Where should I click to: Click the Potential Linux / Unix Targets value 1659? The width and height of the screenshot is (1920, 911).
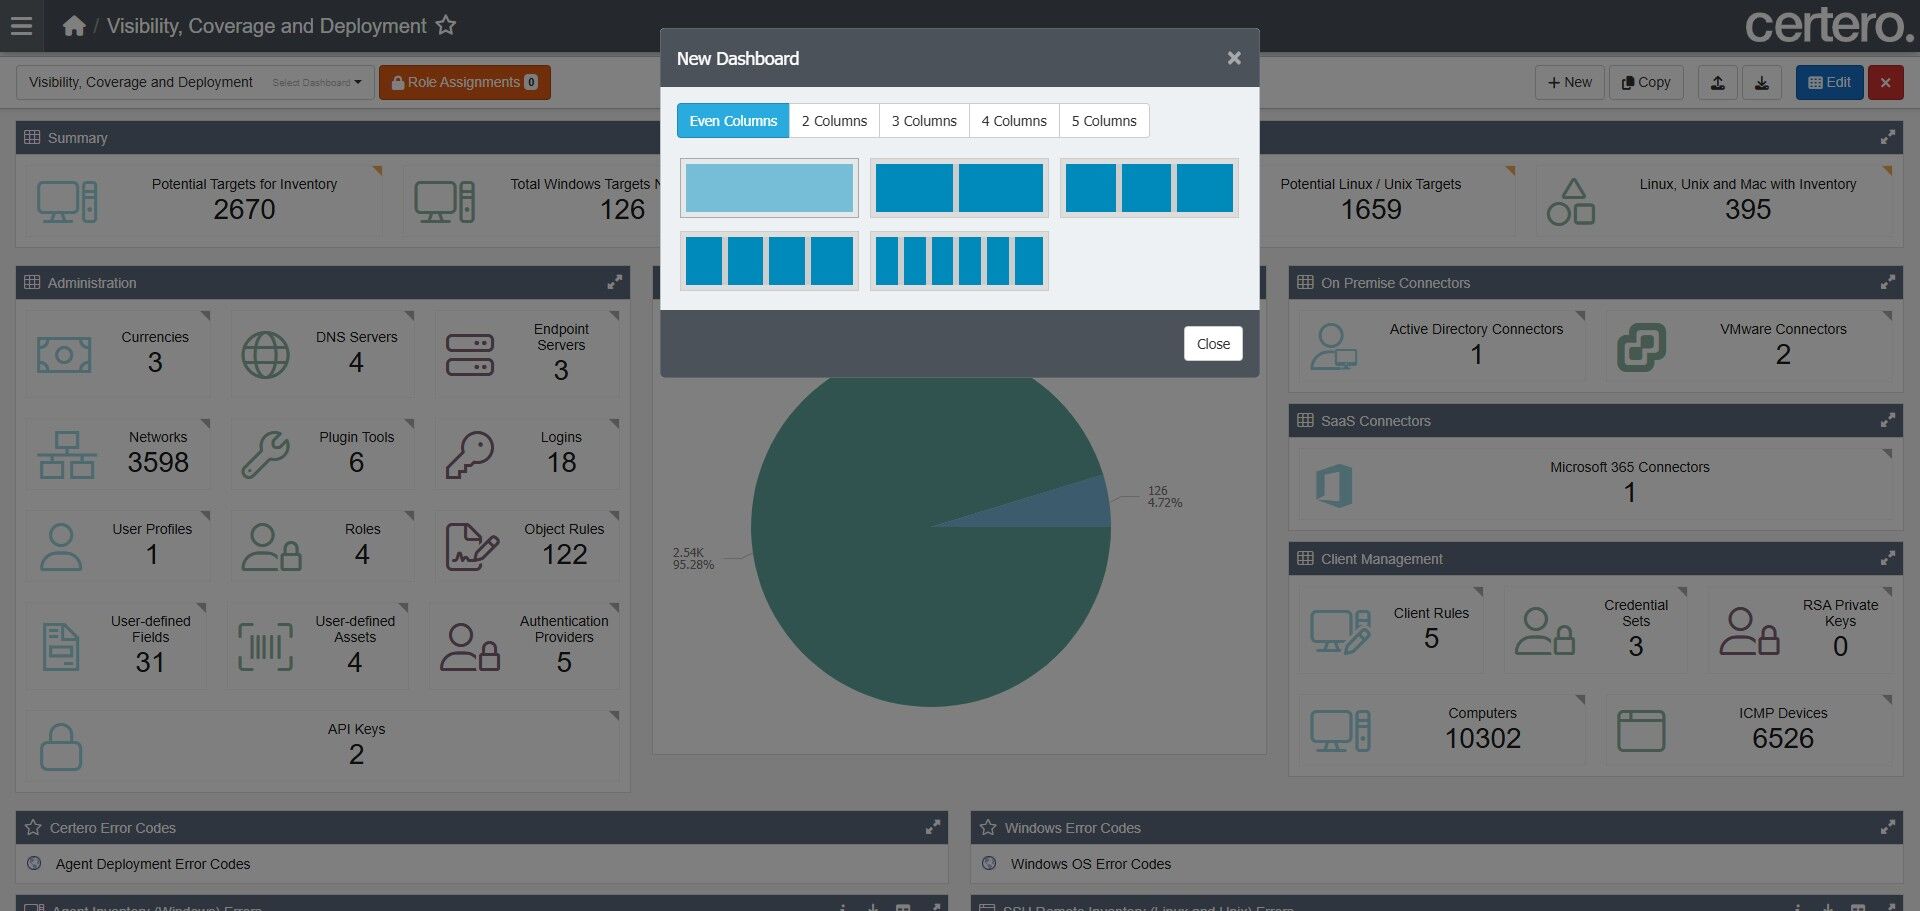click(1371, 209)
